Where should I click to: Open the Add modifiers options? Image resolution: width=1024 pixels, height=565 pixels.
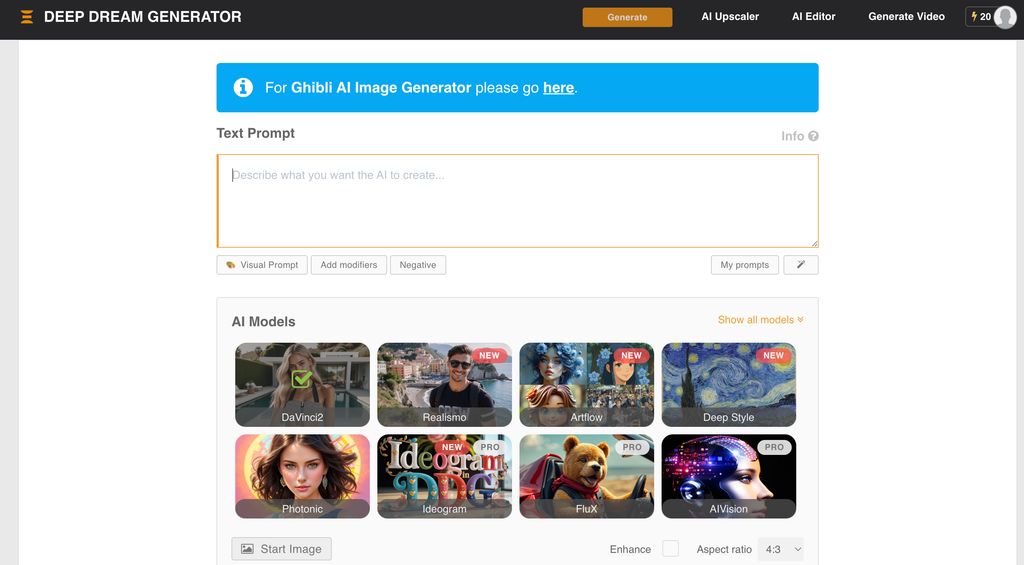click(349, 265)
